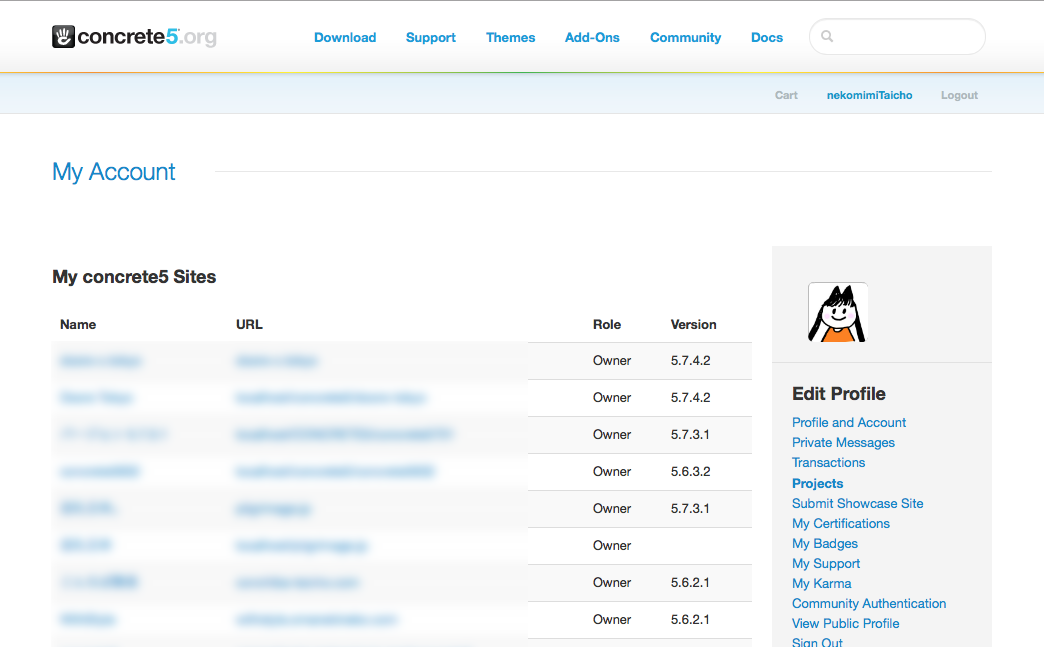1044x647 pixels.
Task: Open Profile and Account link
Action: pos(849,423)
